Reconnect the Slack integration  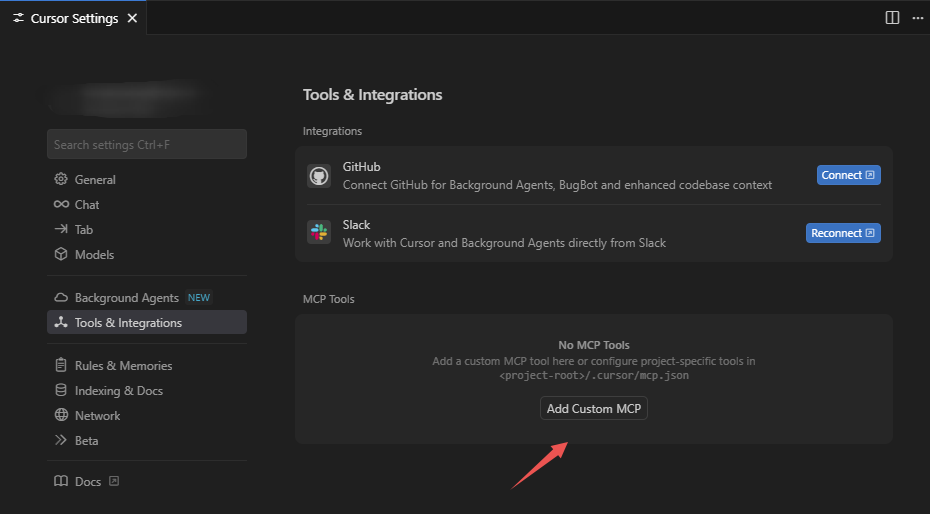pos(843,233)
